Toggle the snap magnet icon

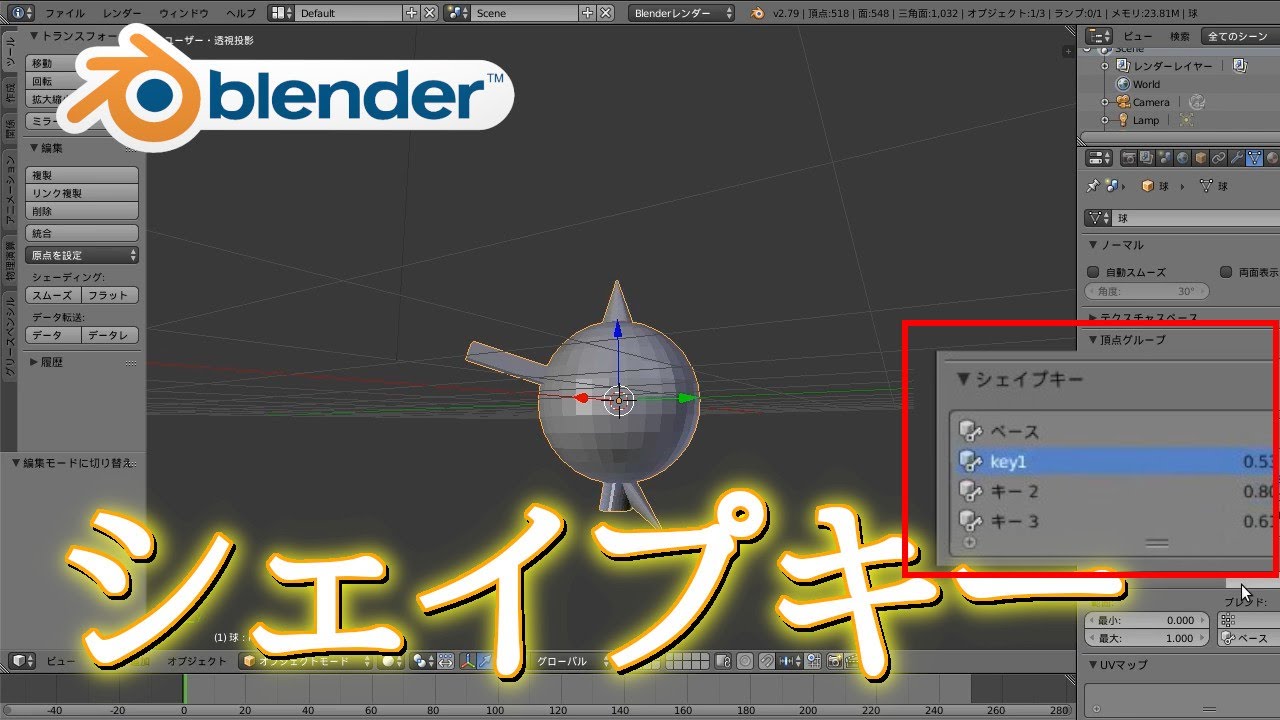(767, 661)
